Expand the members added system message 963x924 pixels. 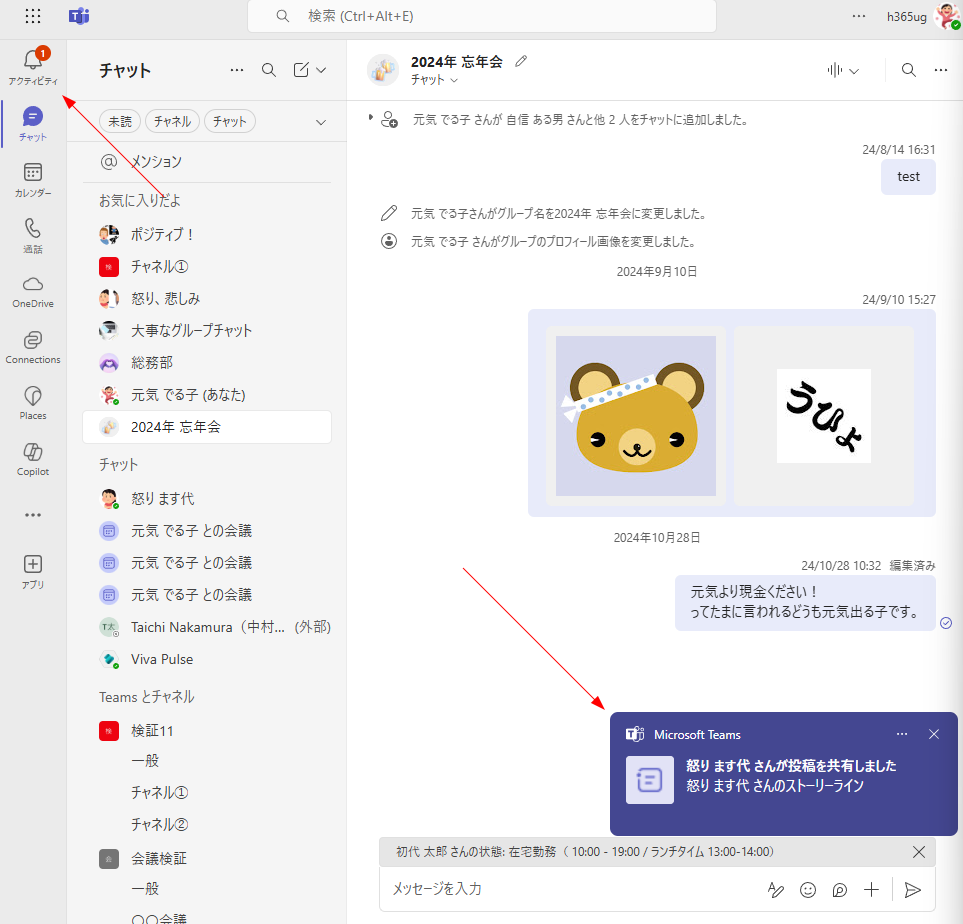pos(370,117)
